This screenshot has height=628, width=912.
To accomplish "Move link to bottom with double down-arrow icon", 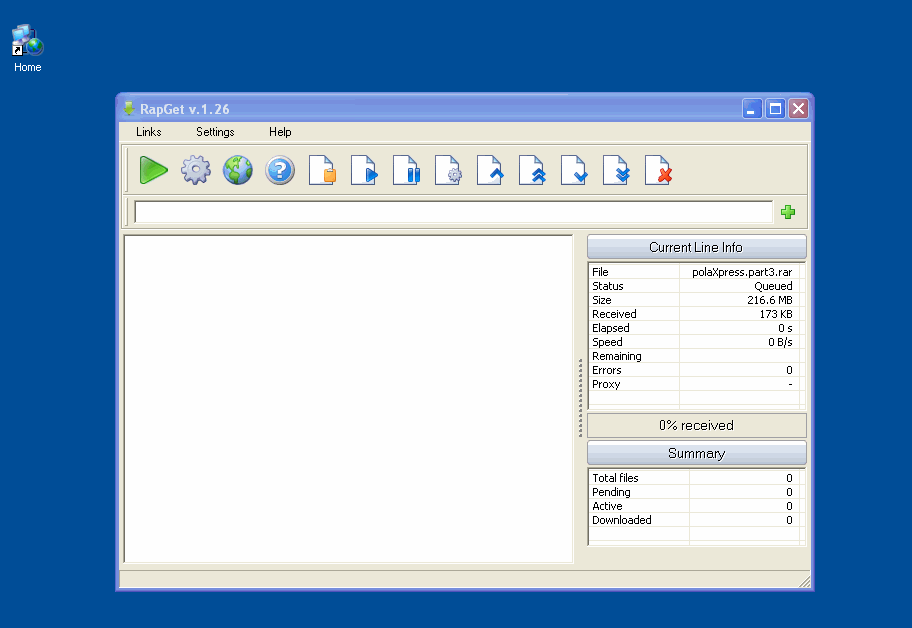I will point(616,170).
